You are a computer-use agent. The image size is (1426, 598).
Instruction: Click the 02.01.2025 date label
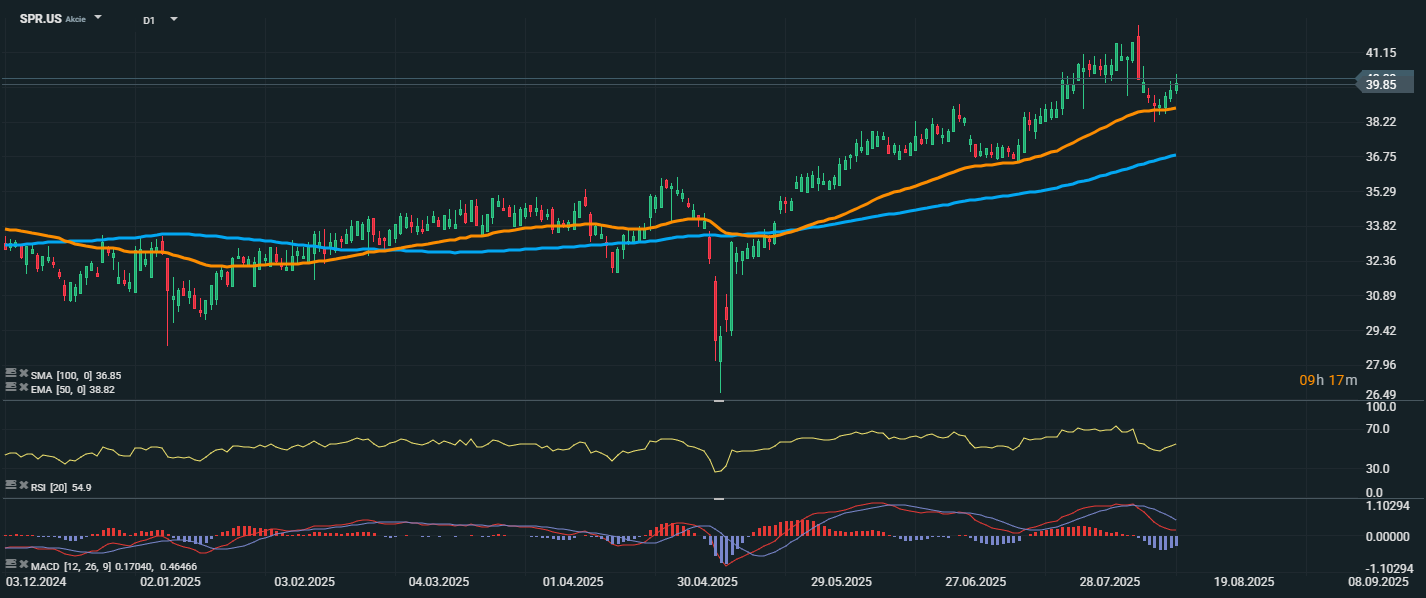click(x=170, y=582)
